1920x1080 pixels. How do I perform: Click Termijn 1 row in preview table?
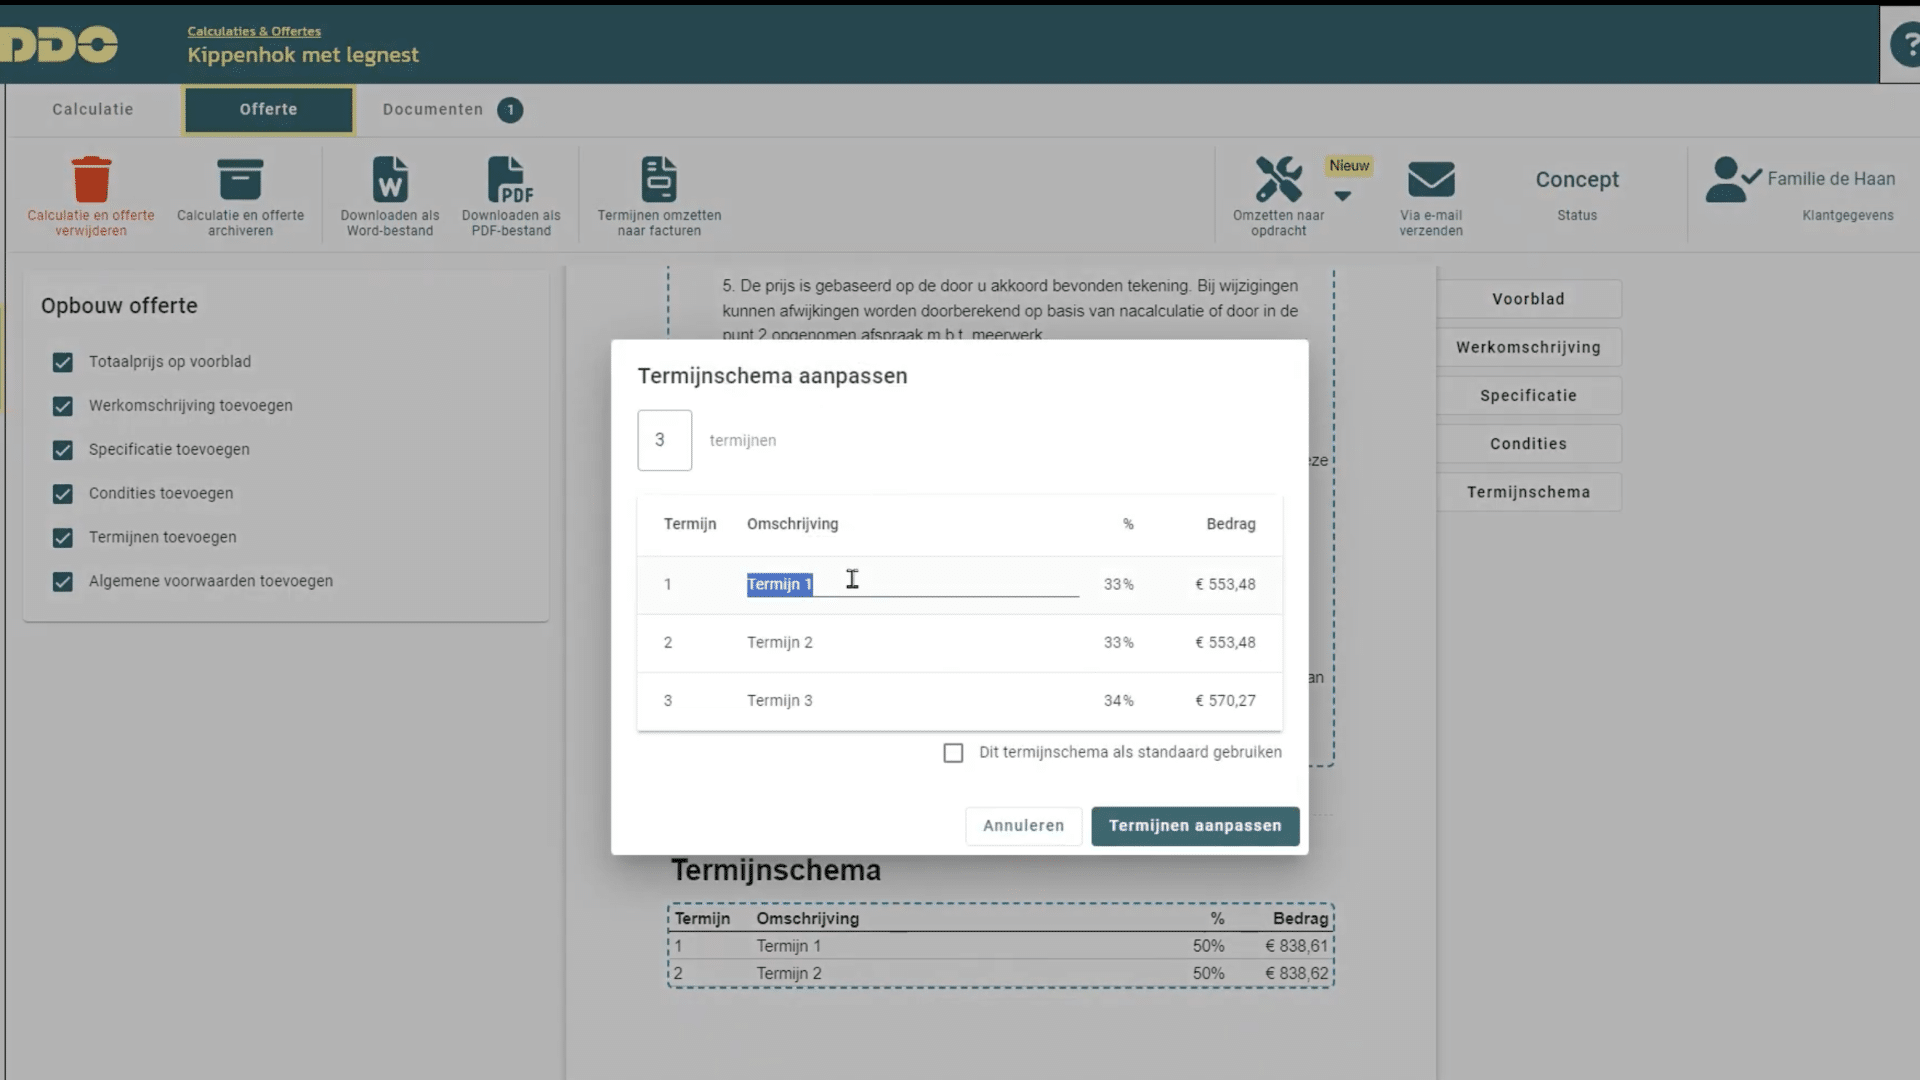pyautogui.click(x=1001, y=946)
